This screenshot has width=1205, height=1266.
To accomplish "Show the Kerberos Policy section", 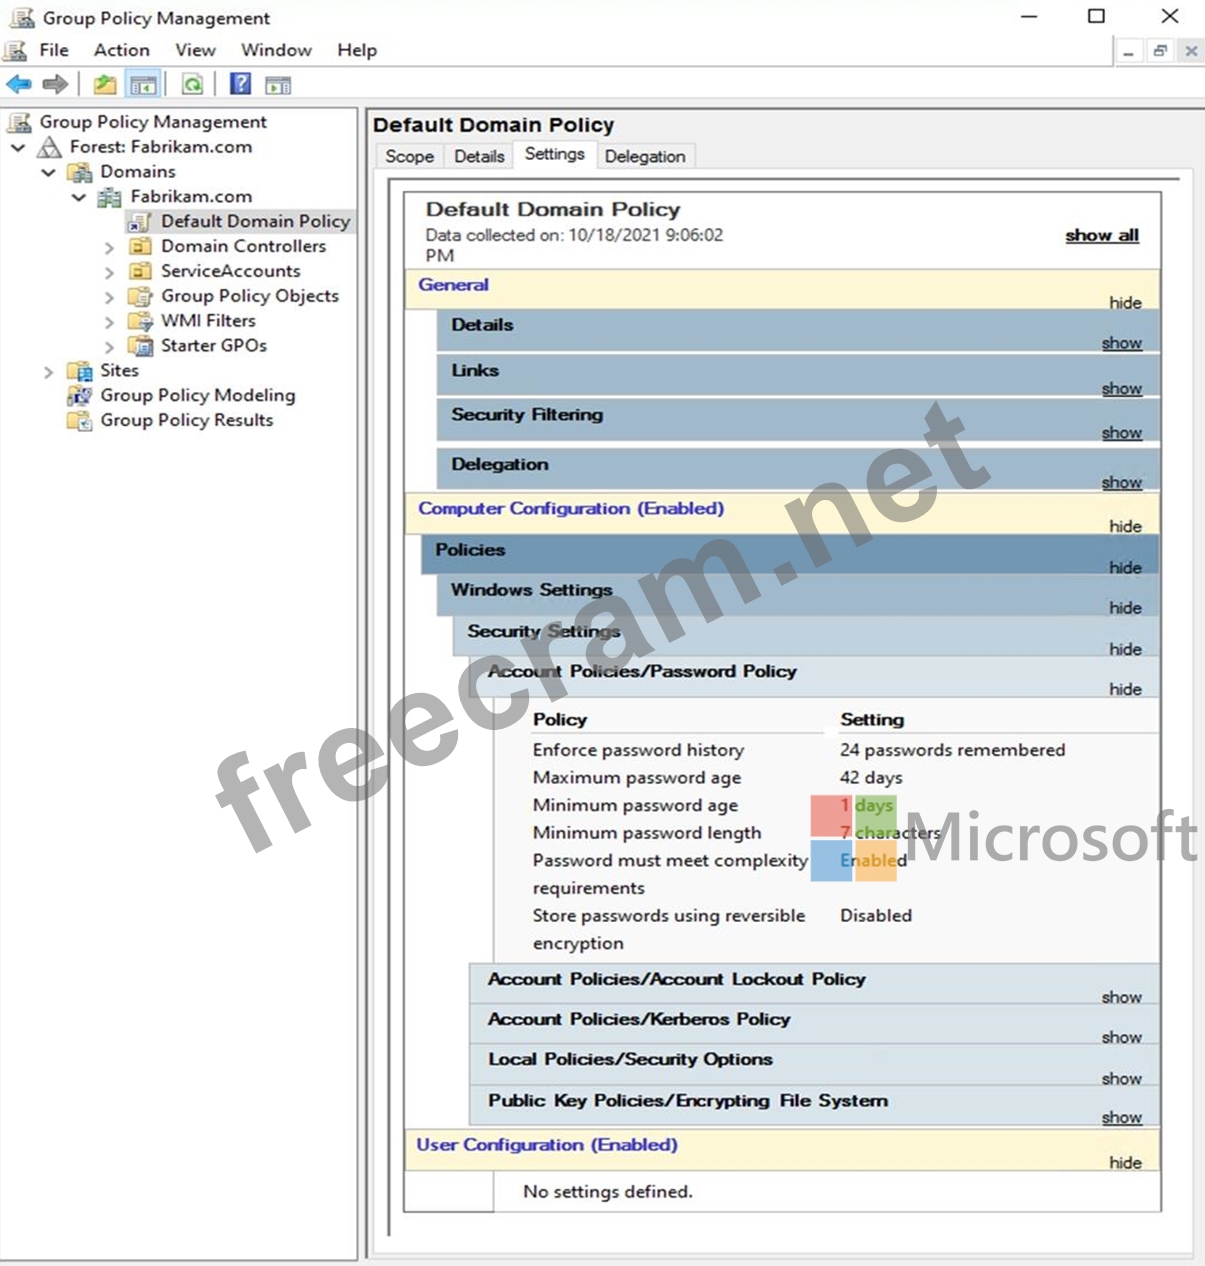I will coord(1122,1037).
